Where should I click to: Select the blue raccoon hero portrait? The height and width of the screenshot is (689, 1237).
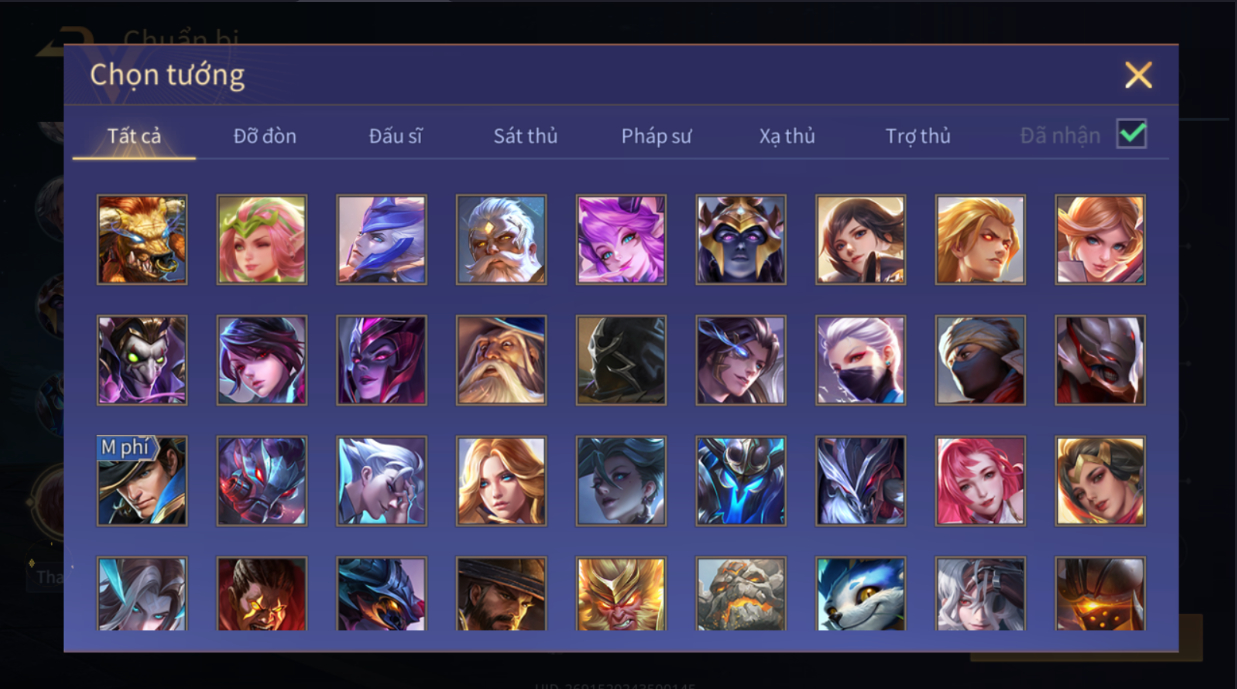(861, 594)
